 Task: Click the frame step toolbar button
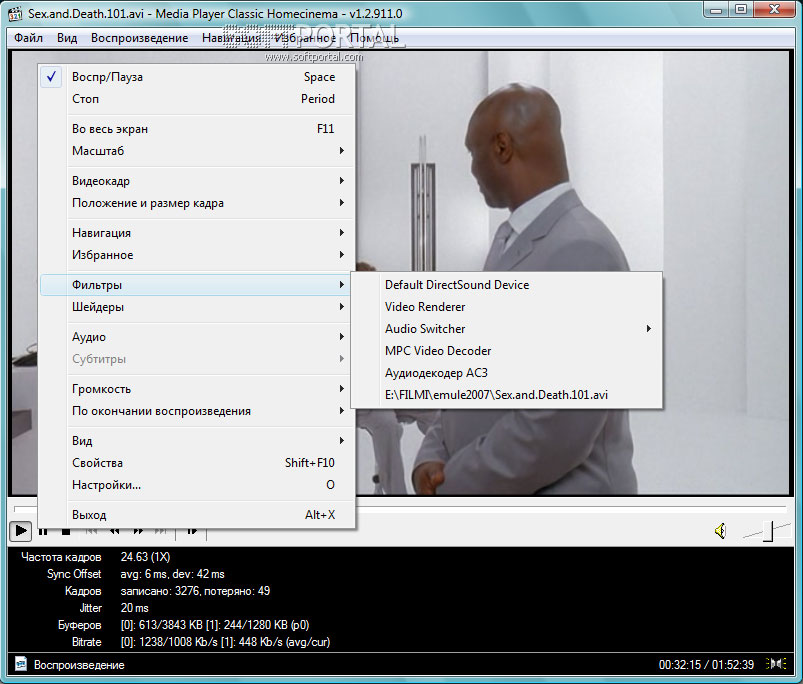point(192,531)
